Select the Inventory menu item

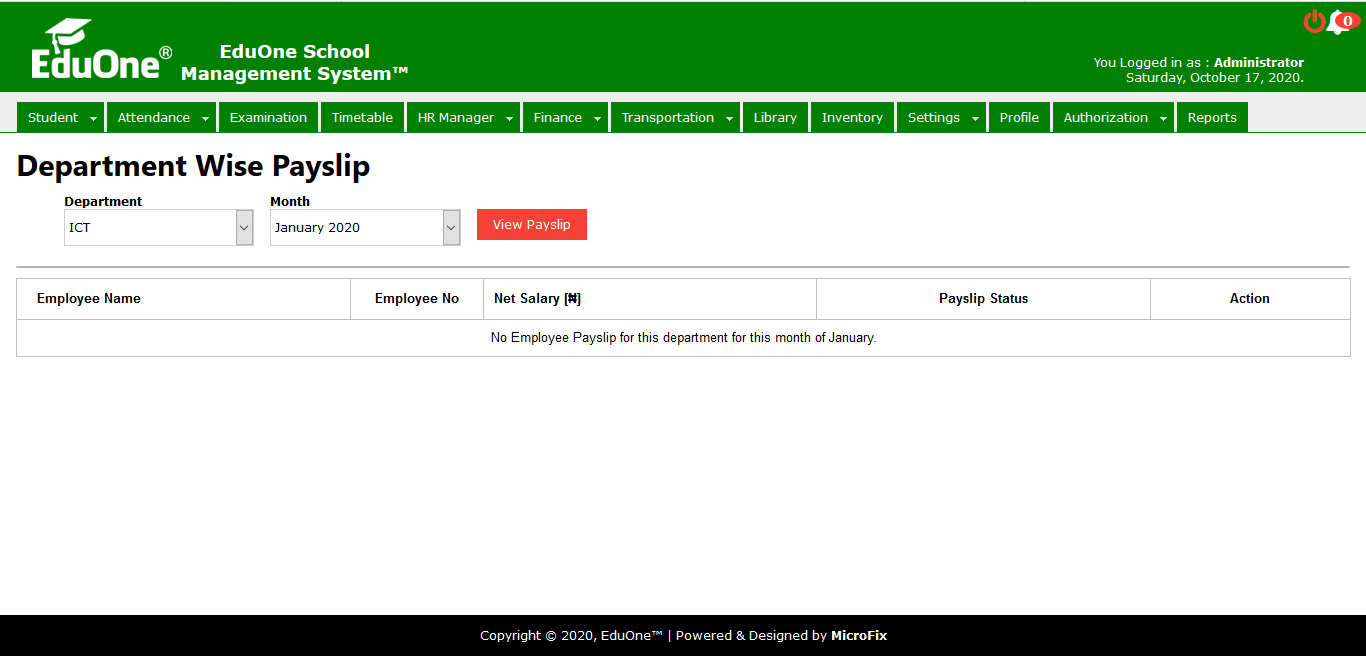[x=852, y=117]
